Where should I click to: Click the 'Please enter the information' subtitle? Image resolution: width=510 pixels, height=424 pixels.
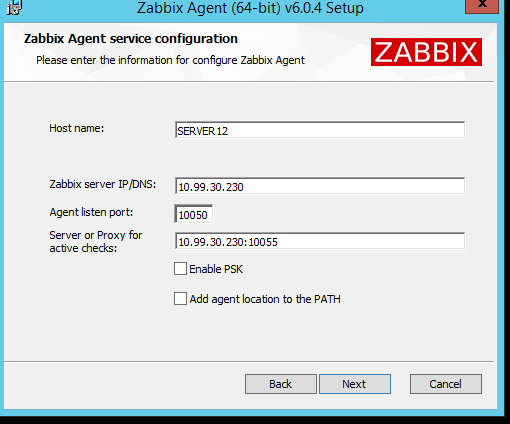[170, 60]
